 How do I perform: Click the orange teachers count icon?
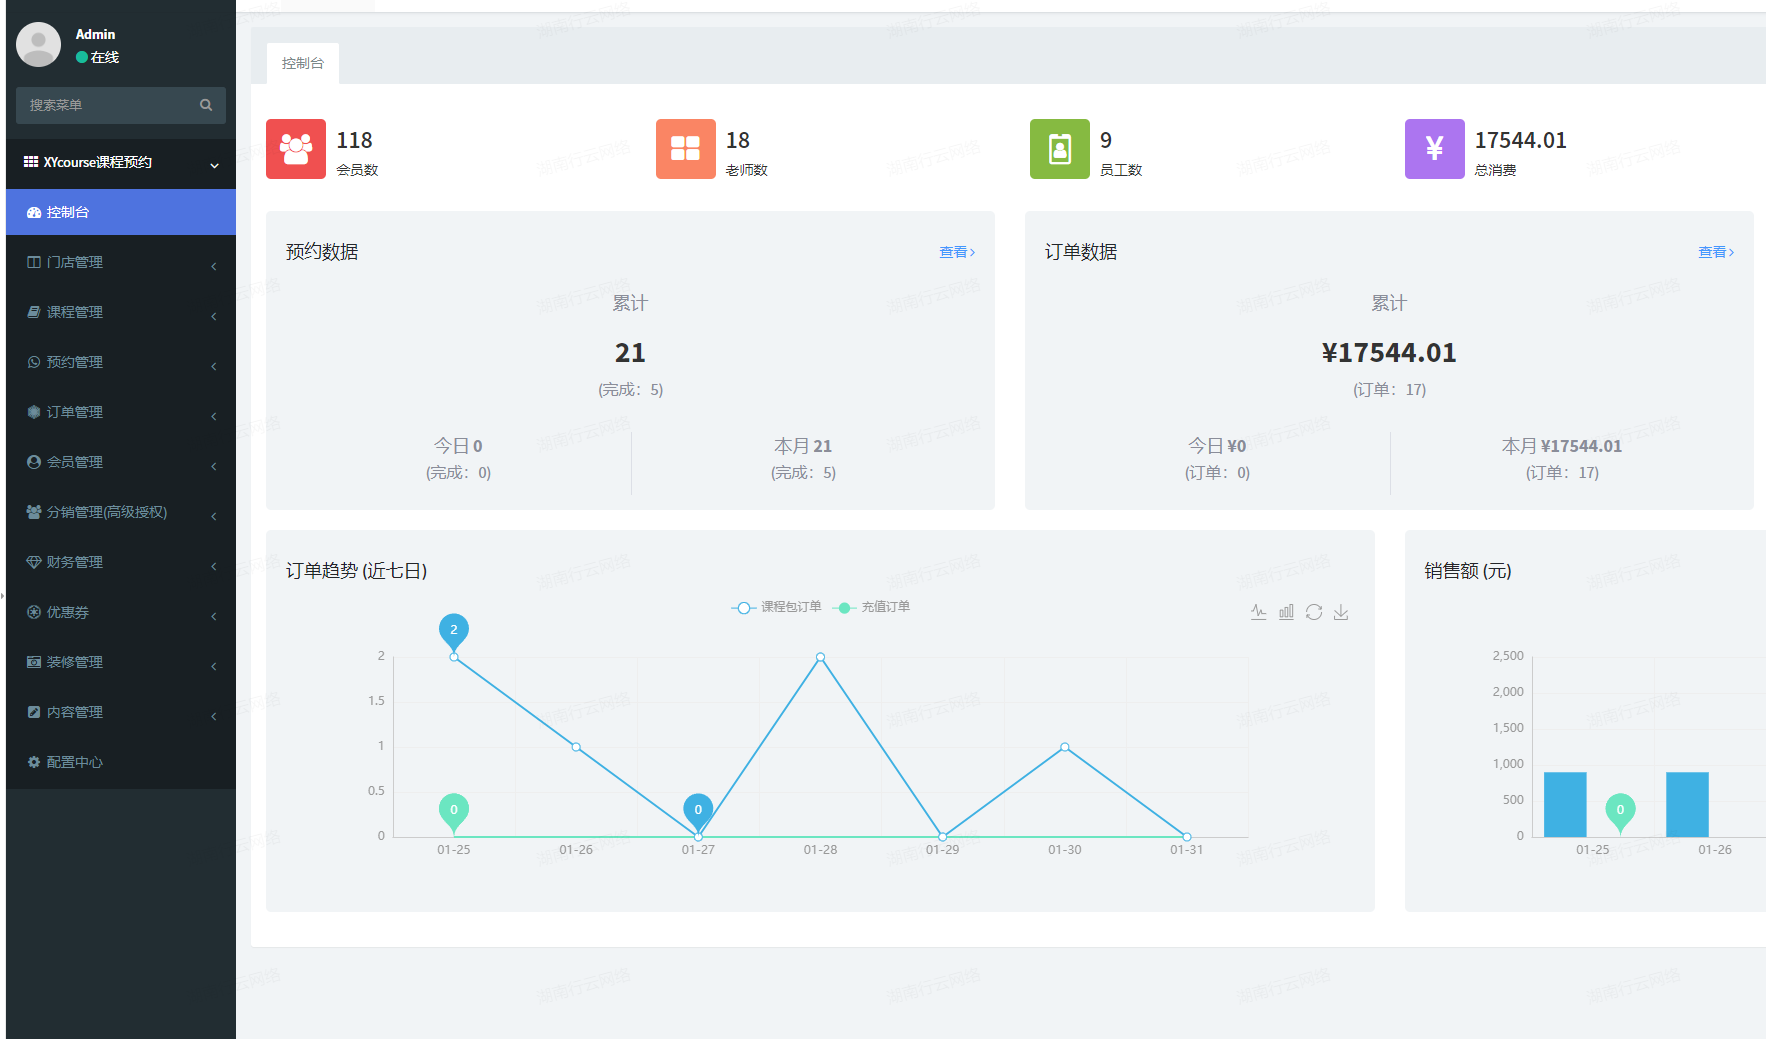tap(685, 149)
